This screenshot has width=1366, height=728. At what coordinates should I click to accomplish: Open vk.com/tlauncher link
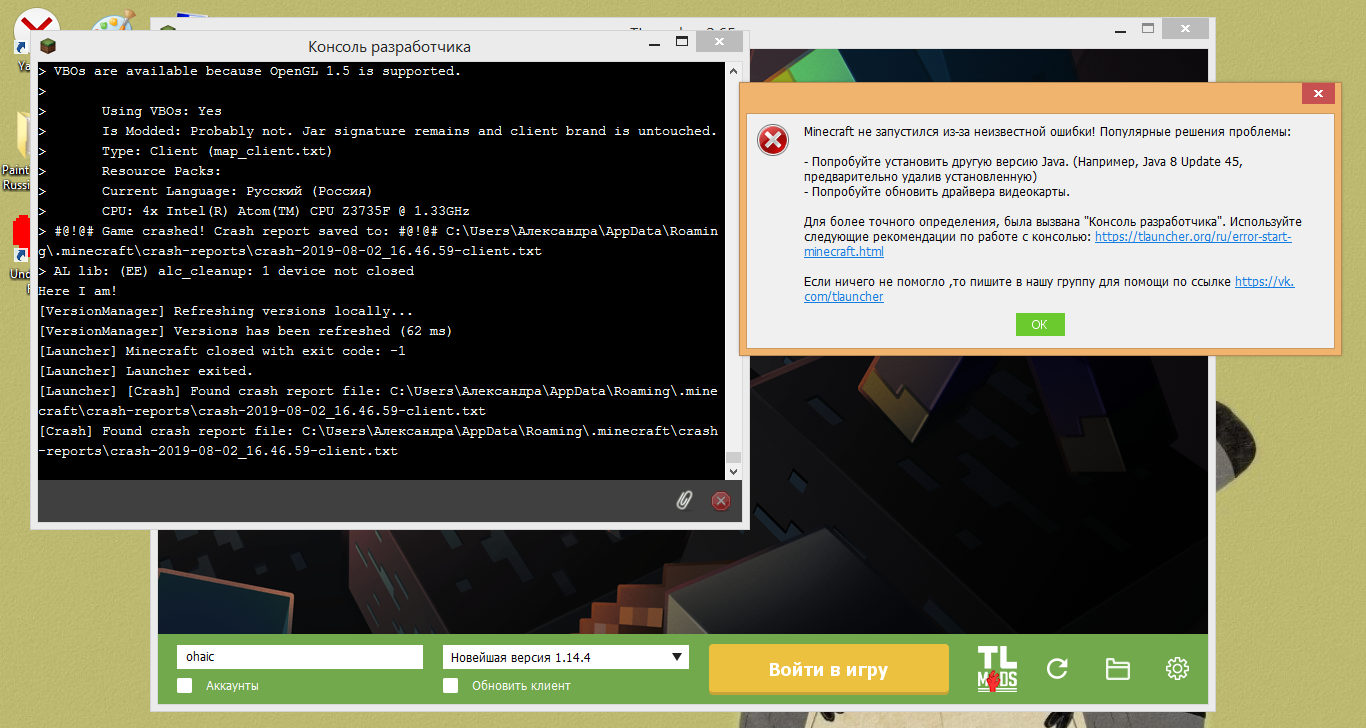1050,289
